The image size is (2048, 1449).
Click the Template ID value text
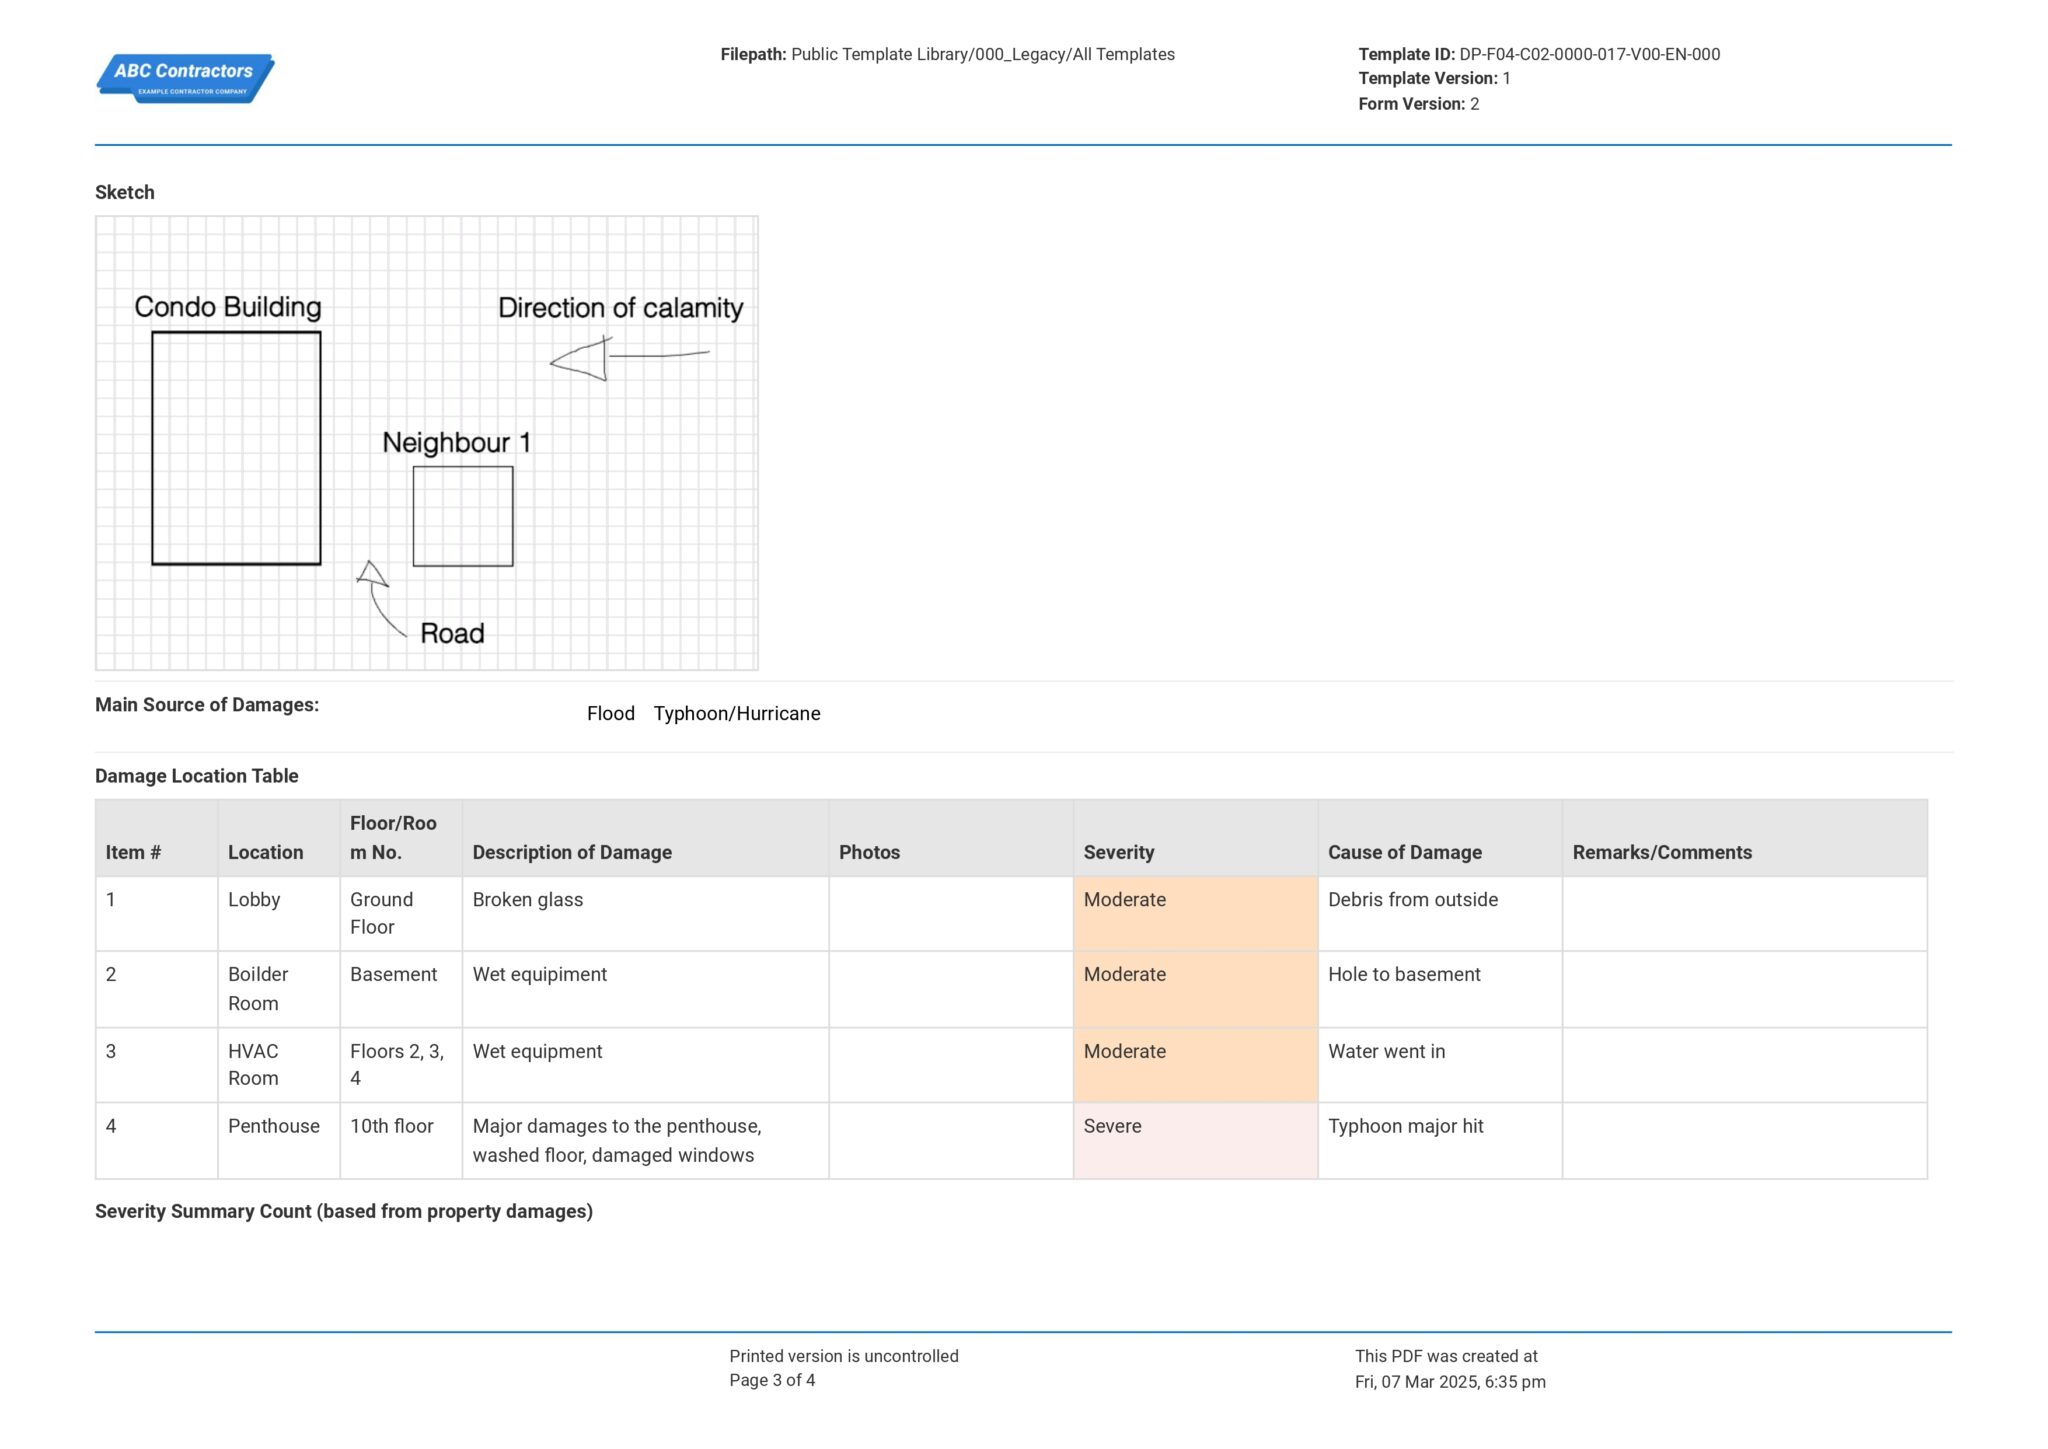(1590, 54)
